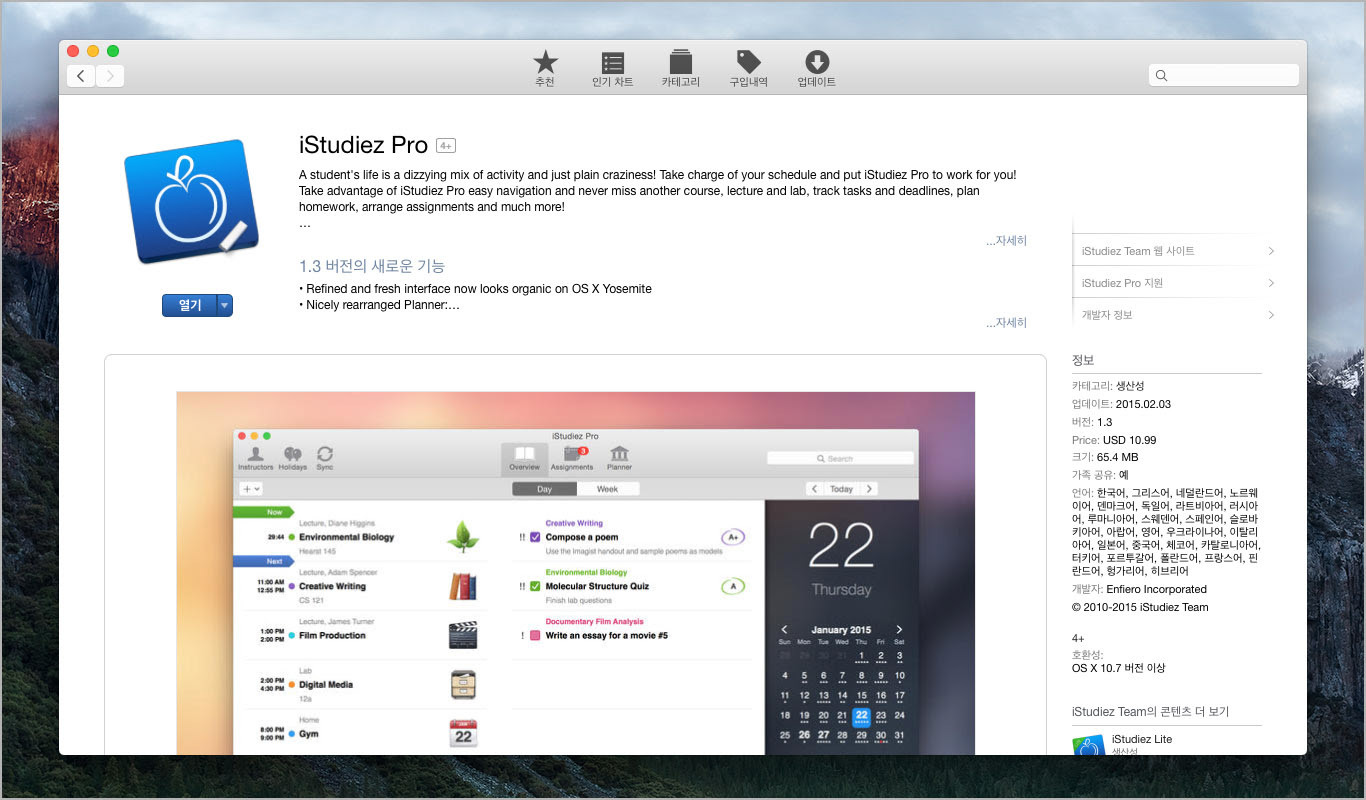
Task: Click the 열기 button
Action: pyautogui.click(x=190, y=306)
